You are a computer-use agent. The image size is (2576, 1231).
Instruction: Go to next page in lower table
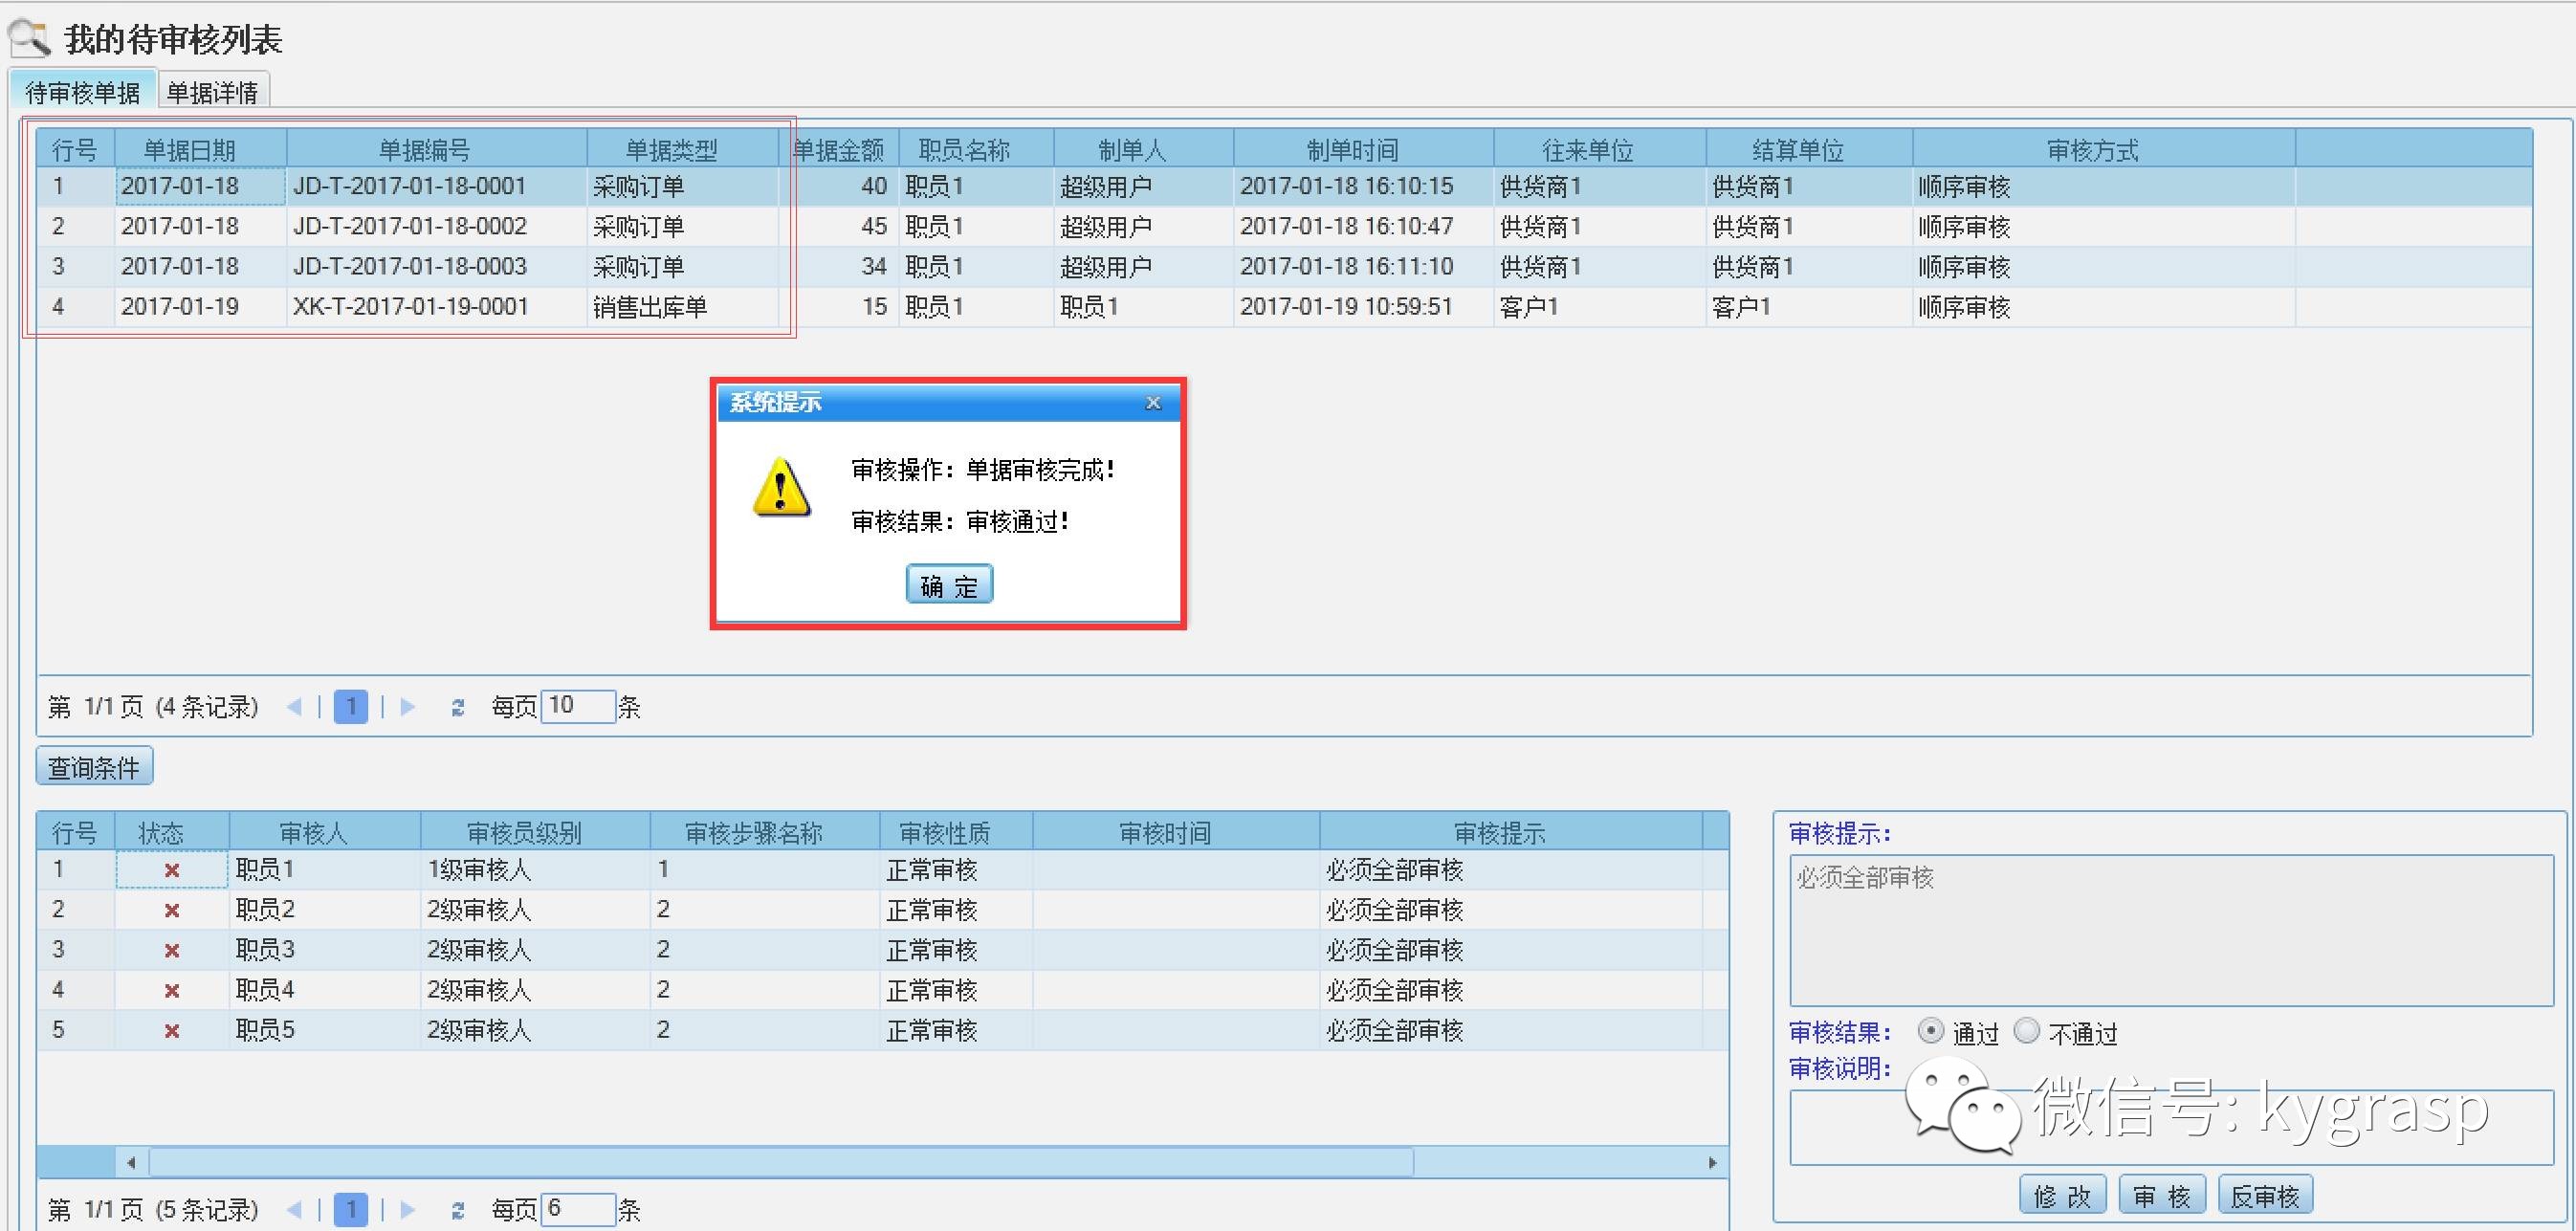(407, 1210)
